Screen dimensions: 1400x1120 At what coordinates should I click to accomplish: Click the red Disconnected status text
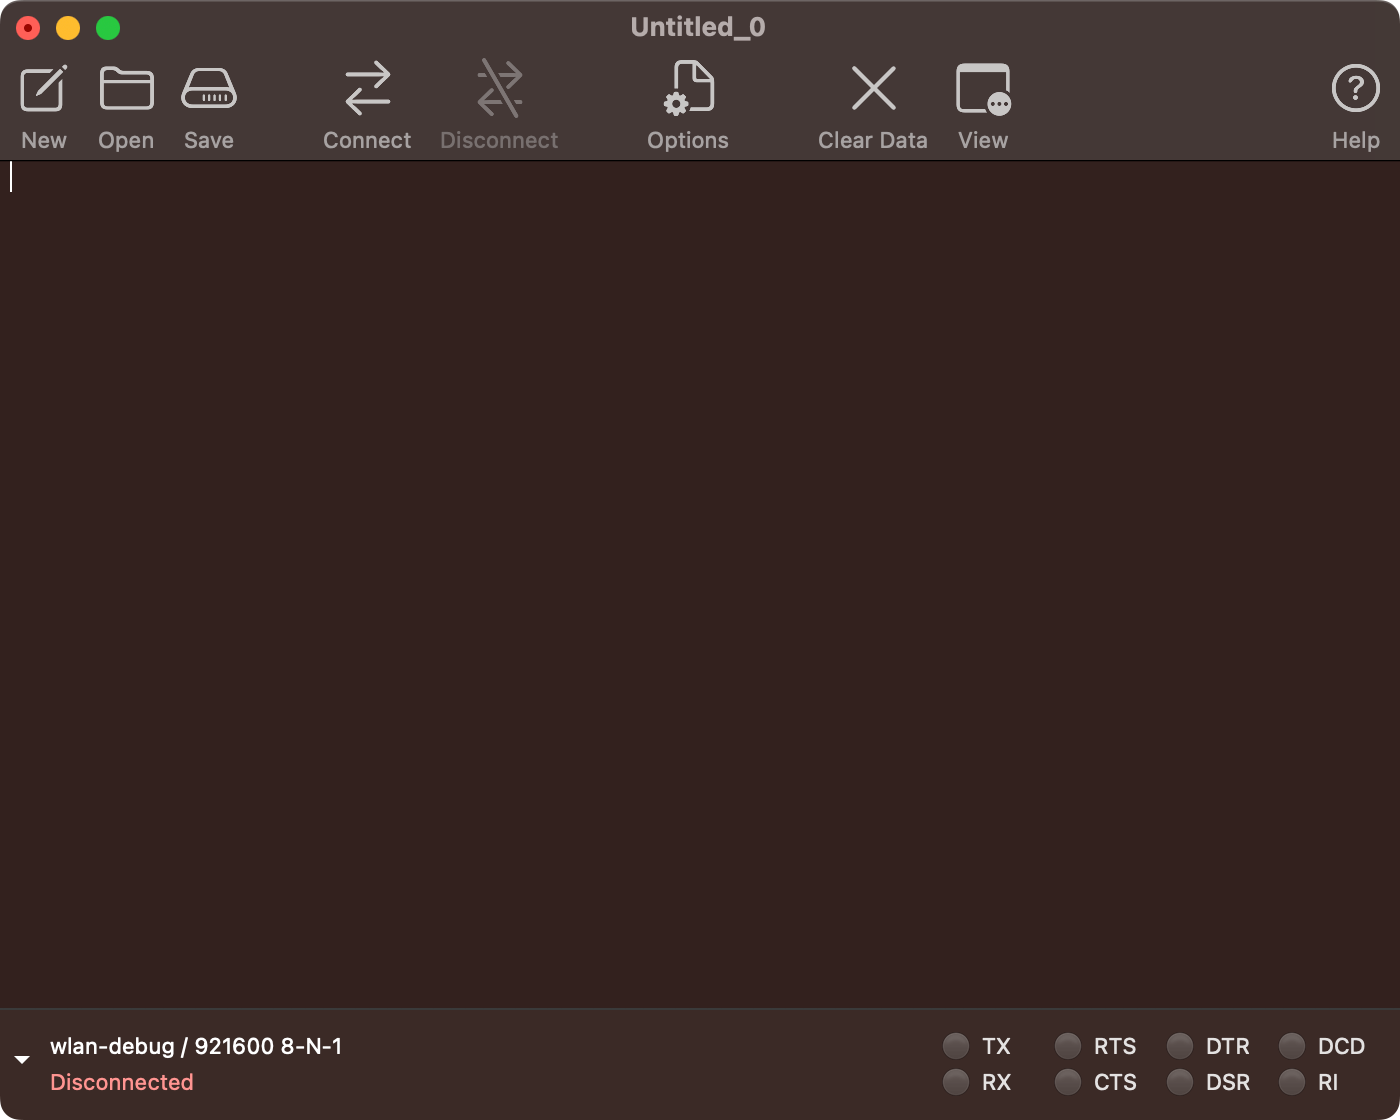tap(122, 1082)
